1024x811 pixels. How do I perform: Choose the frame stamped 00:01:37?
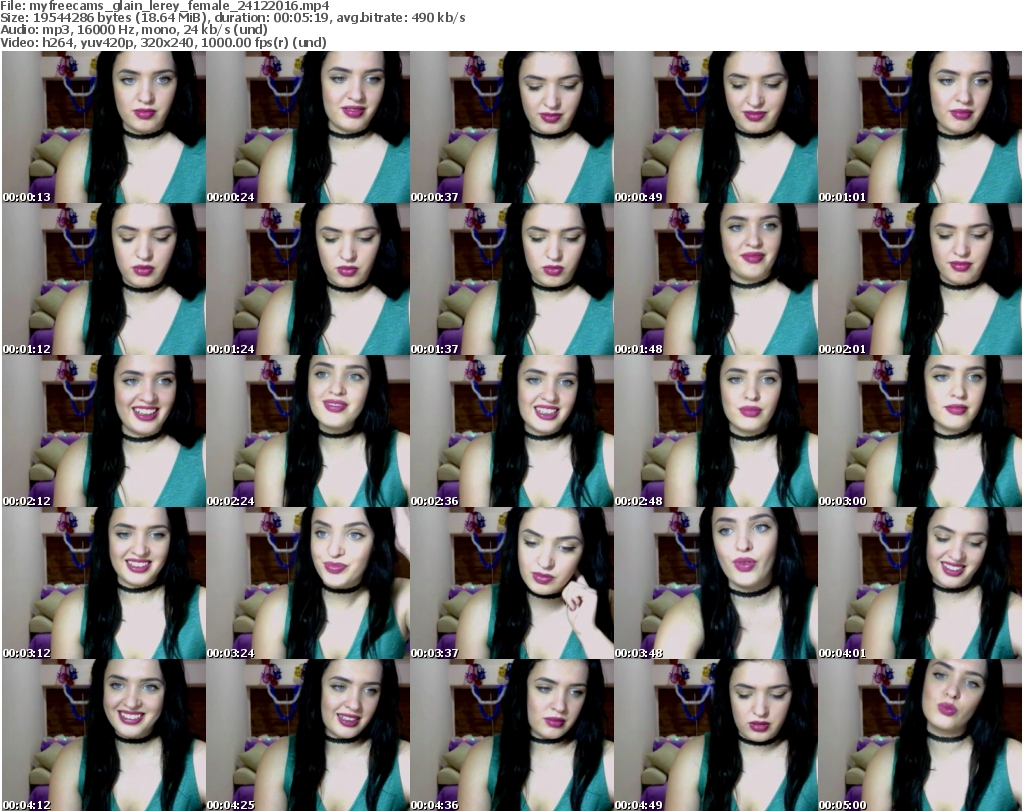coord(512,279)
